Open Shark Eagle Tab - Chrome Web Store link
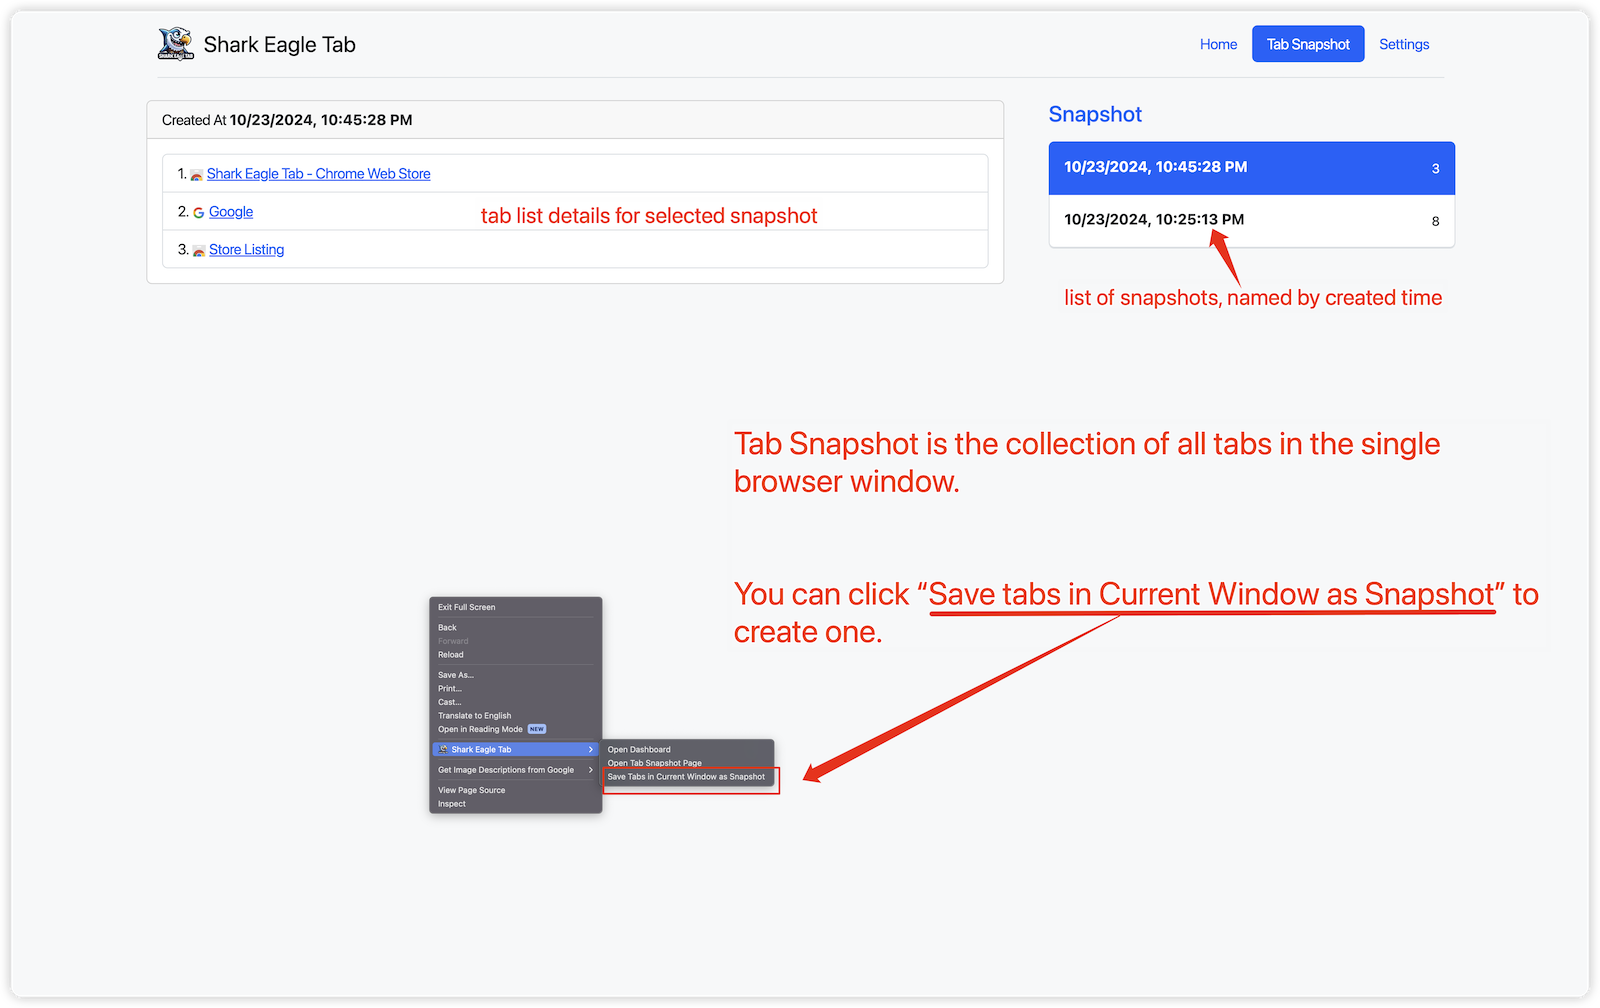 pos(318,174)
